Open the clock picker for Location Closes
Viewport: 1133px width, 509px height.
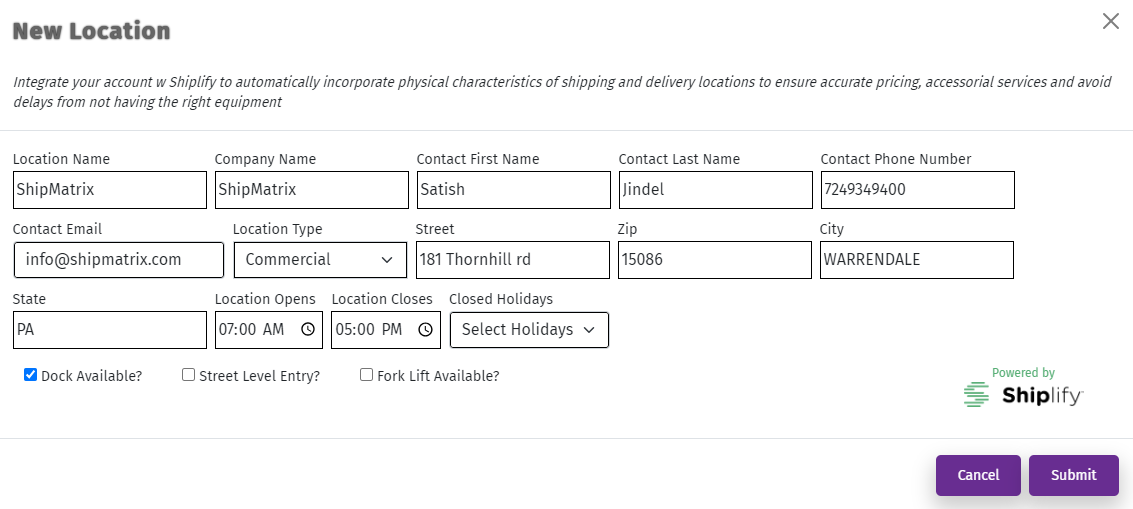click(426, 330)
